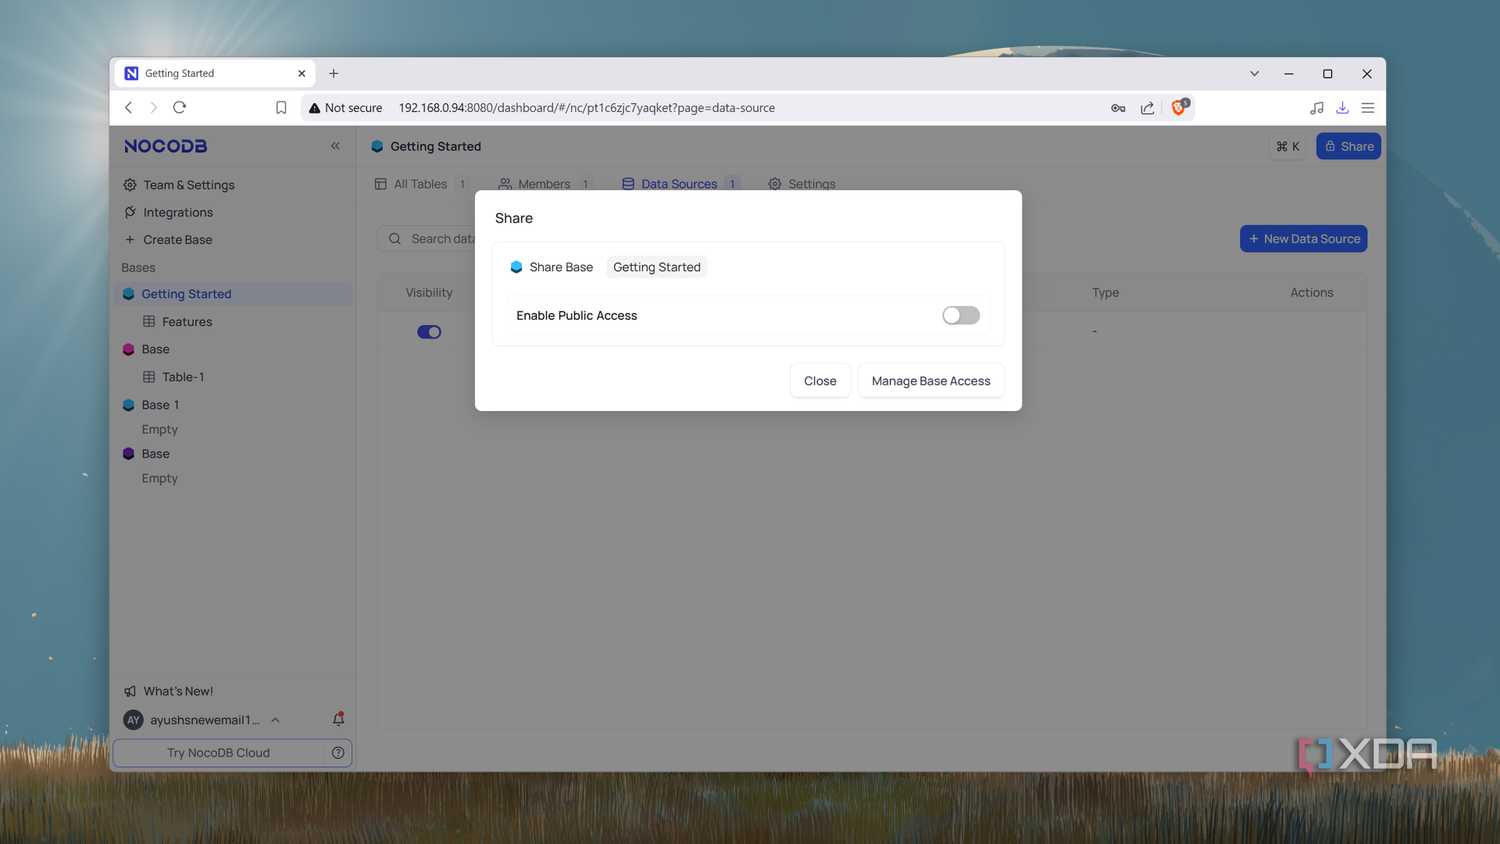
Task: Click the share page icon in address bar
Action: coord(1147,108)
